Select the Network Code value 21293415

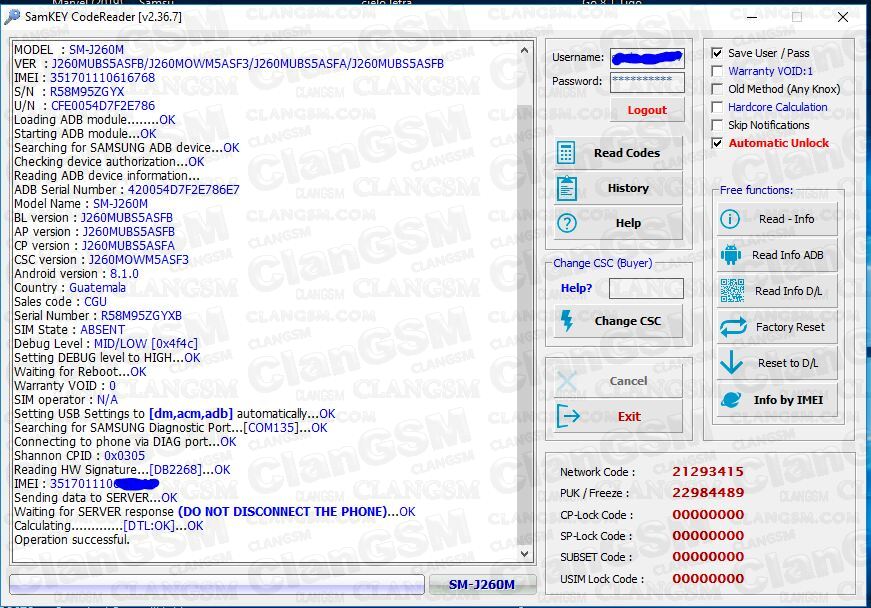708,471
